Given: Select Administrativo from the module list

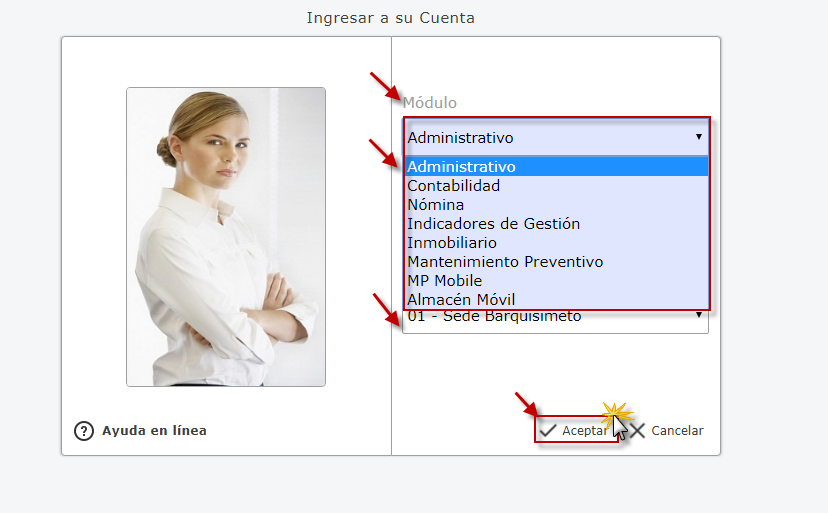Looking at the screenshot, I should (x=556, y=166).
